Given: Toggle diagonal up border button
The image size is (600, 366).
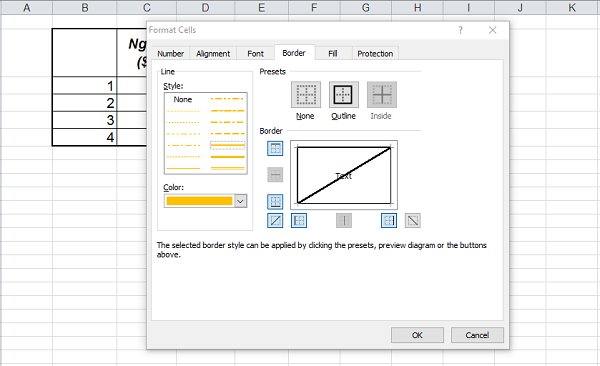Looking at the screenshot, I should pyautogui.click(x=275, y=221).
